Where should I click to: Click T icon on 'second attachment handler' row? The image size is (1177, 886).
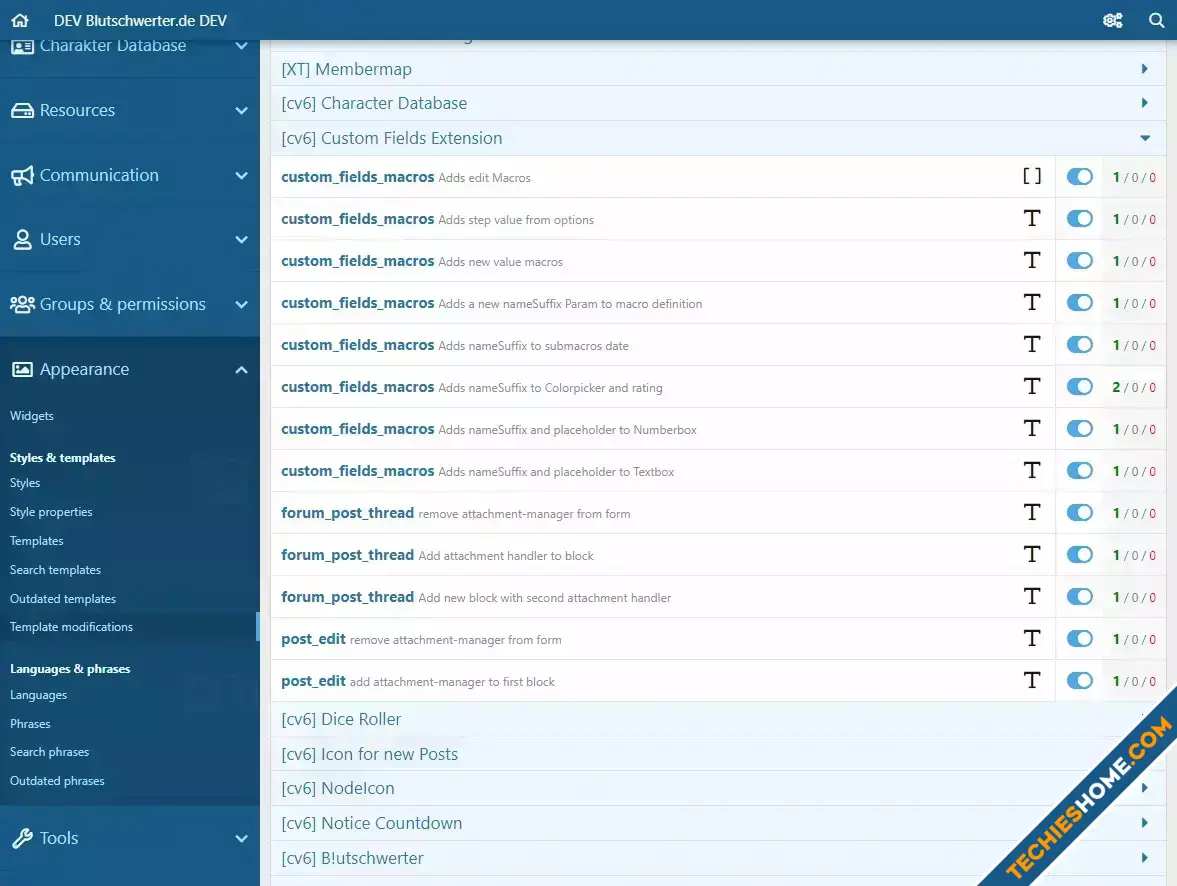click(x=1032, y=597)
